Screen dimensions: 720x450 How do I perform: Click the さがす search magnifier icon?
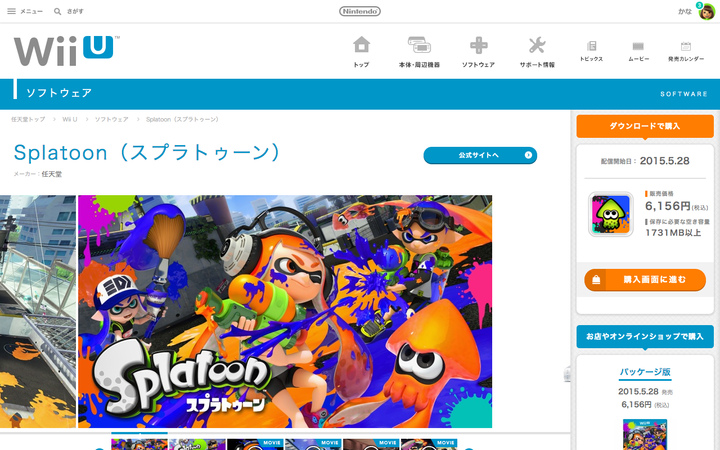pyautogui.click(x=57, y=11)
